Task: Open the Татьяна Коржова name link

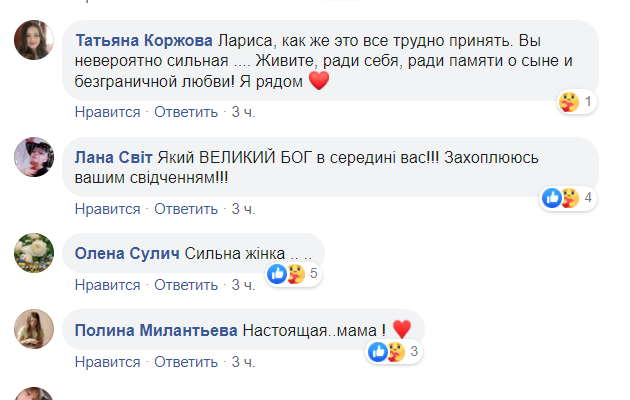Action: point(145,41)
